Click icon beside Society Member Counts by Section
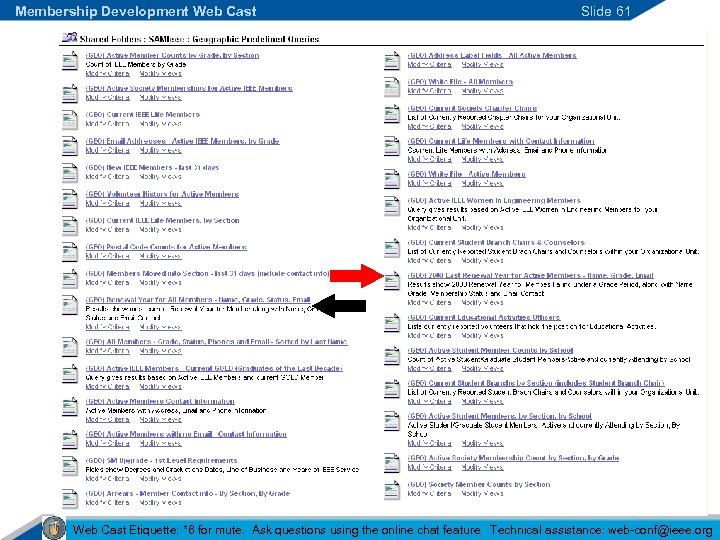 tap(392, 489)
